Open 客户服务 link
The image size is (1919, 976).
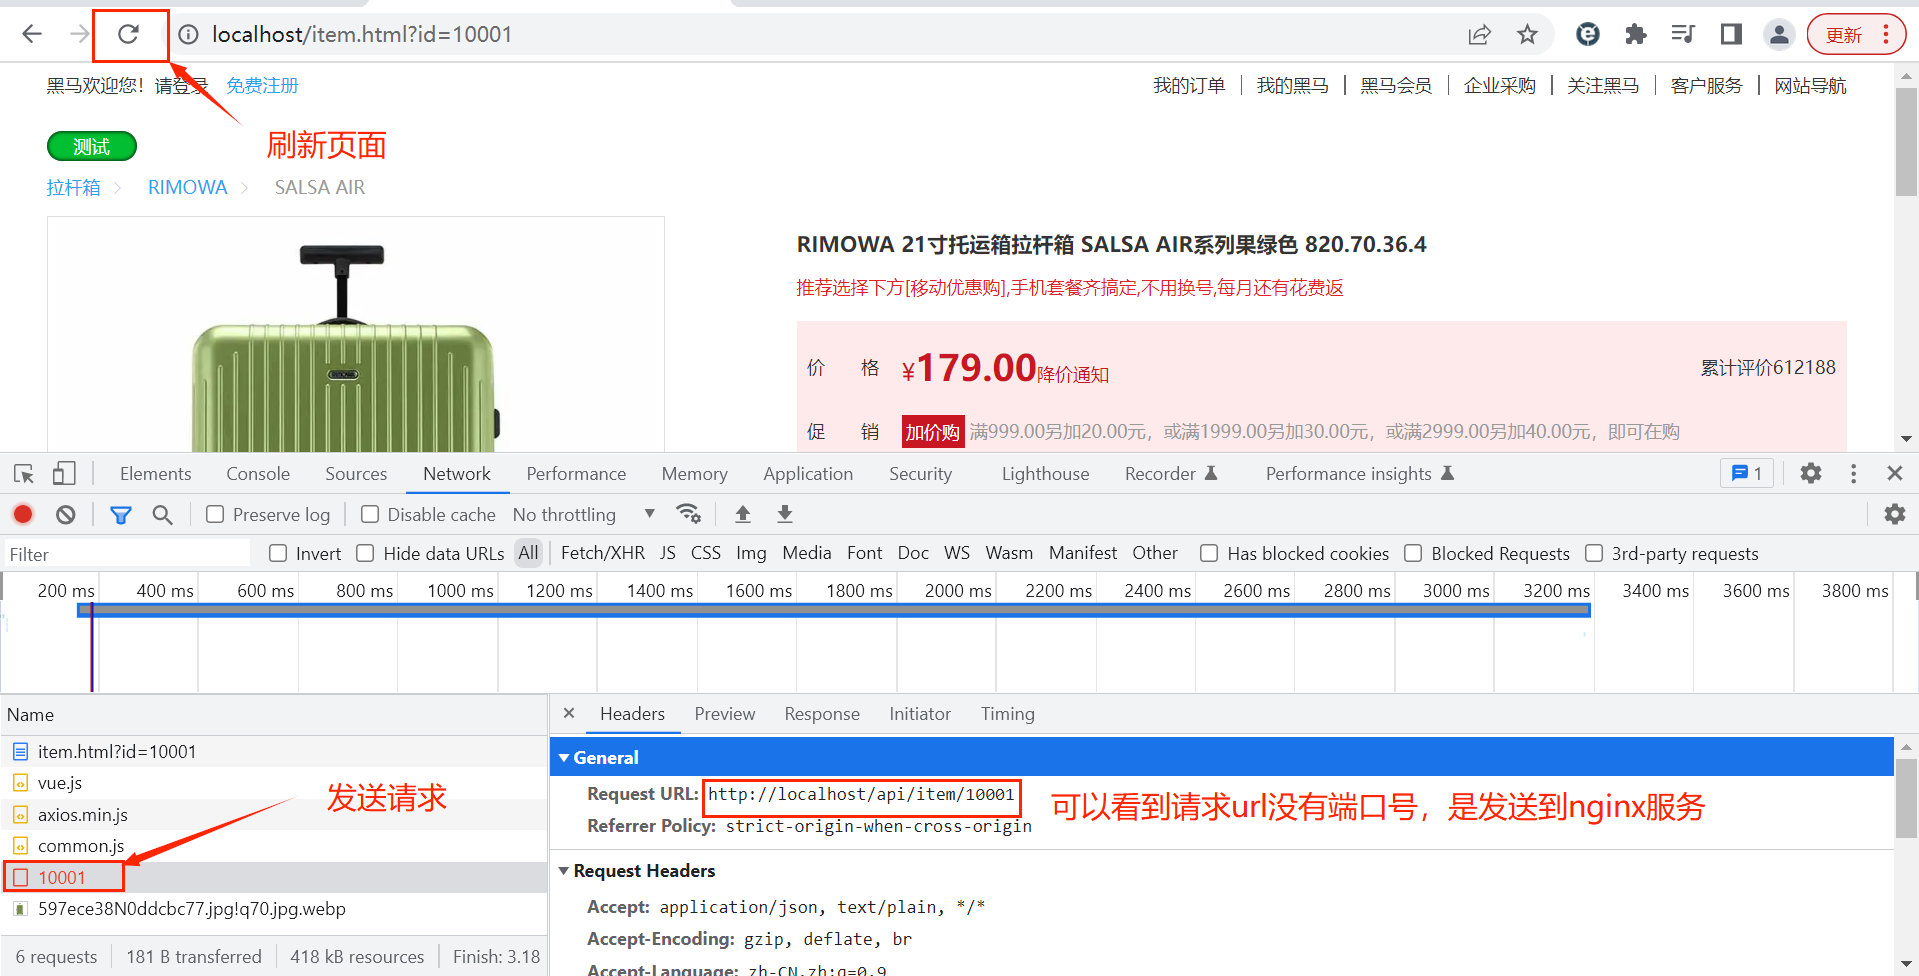(x=1706, y=86)
